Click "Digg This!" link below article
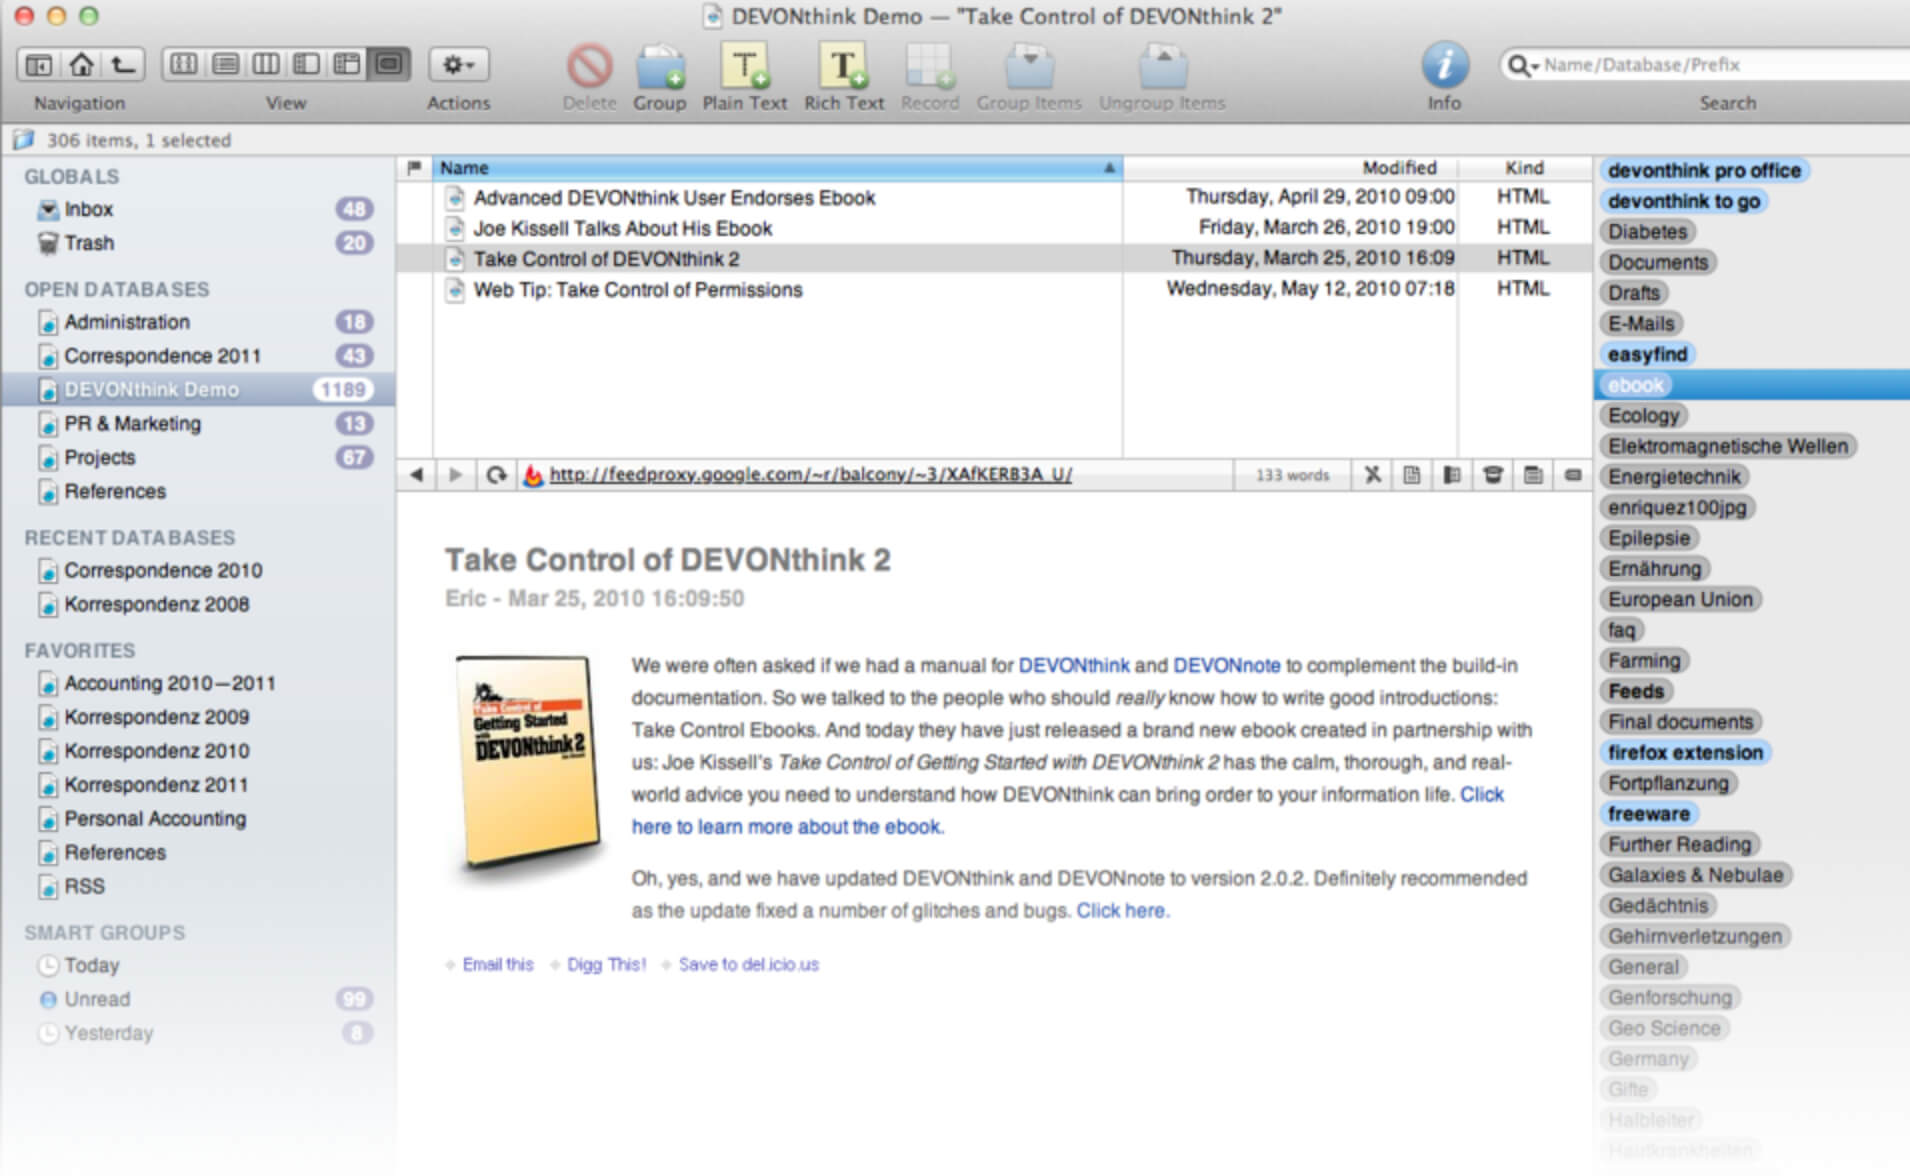 point(606,965)
